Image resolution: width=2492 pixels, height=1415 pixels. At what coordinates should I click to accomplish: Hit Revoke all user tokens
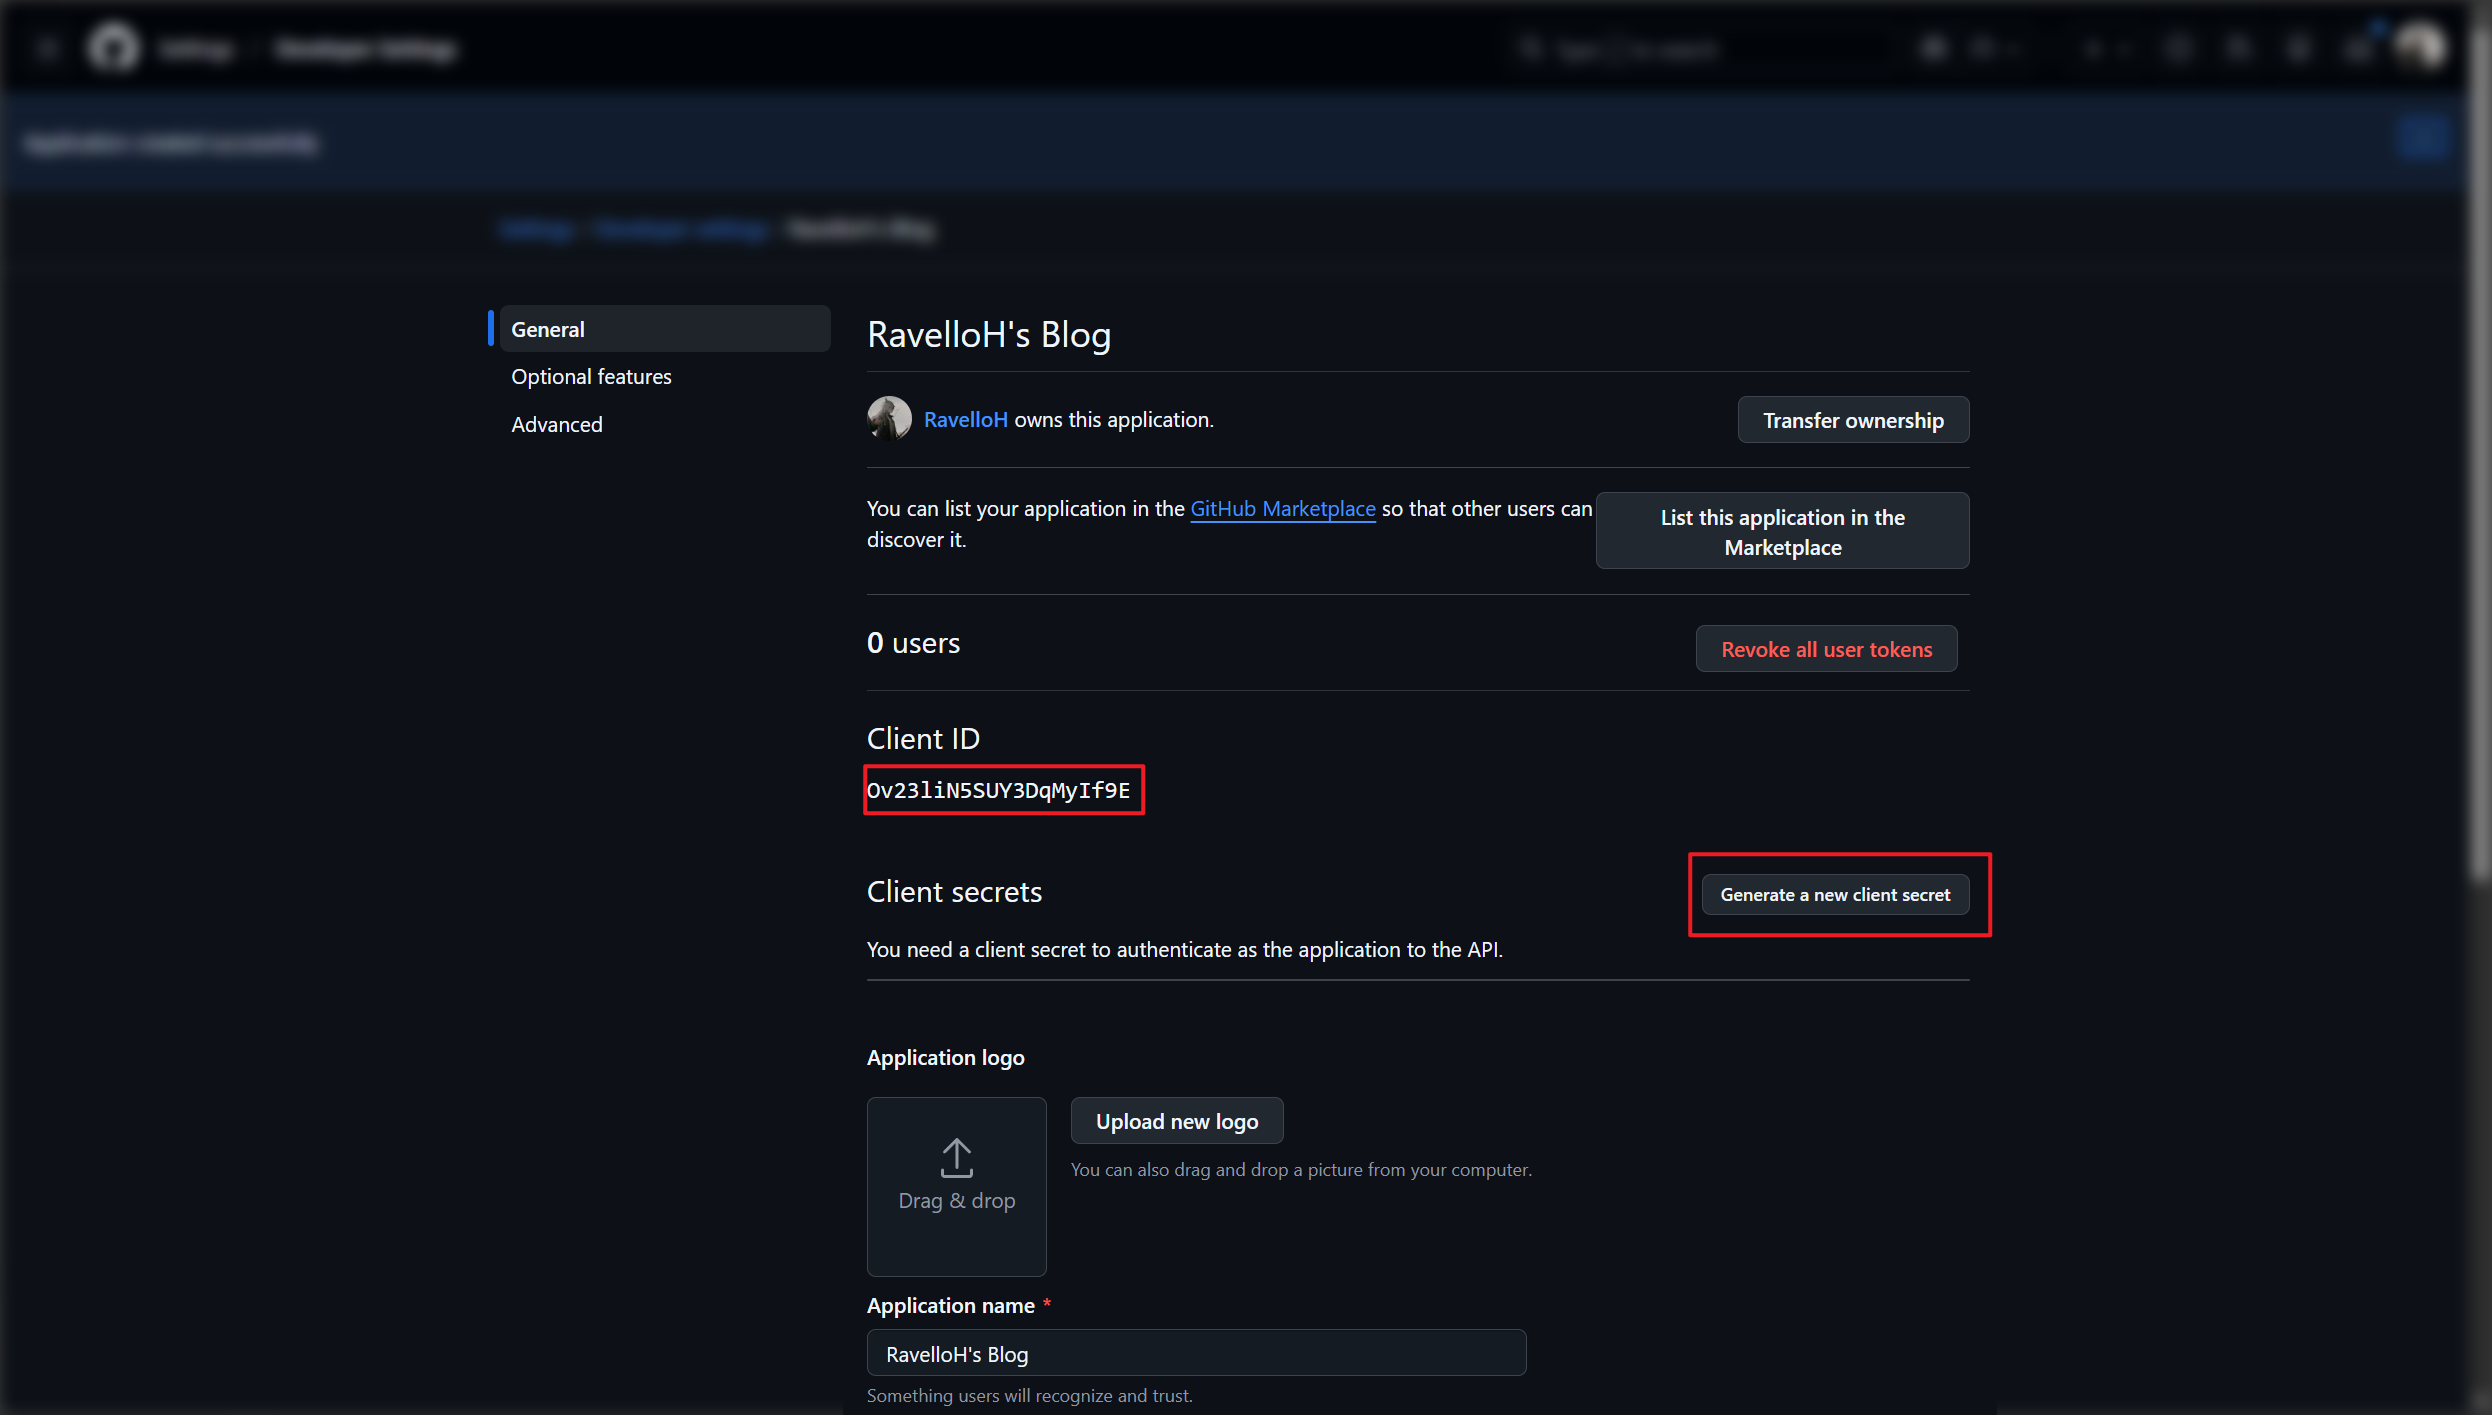click(x=1826, y=650)
